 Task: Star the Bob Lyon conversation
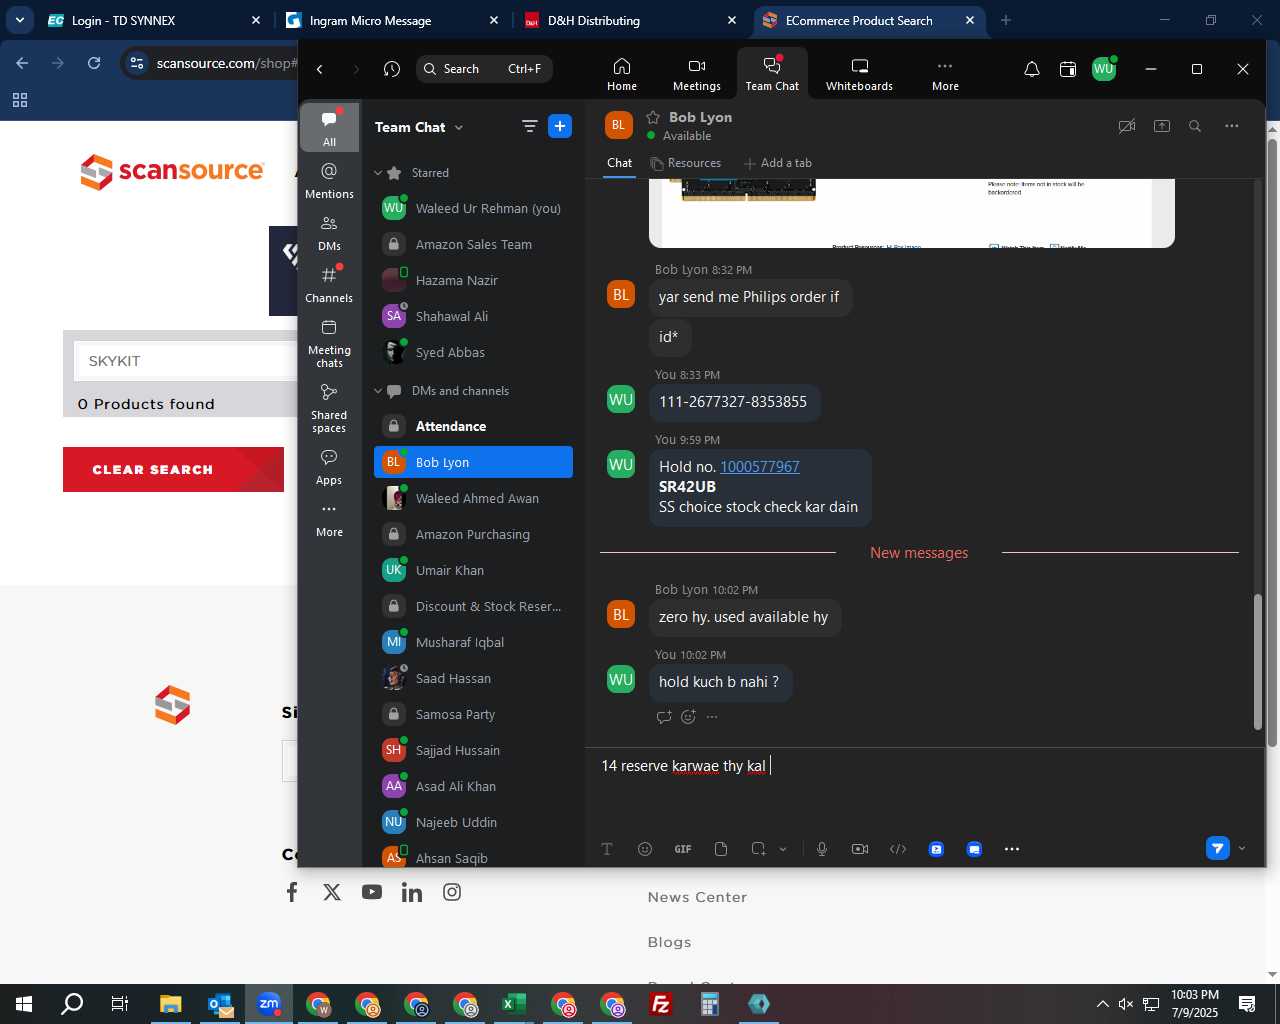[653, 117]
